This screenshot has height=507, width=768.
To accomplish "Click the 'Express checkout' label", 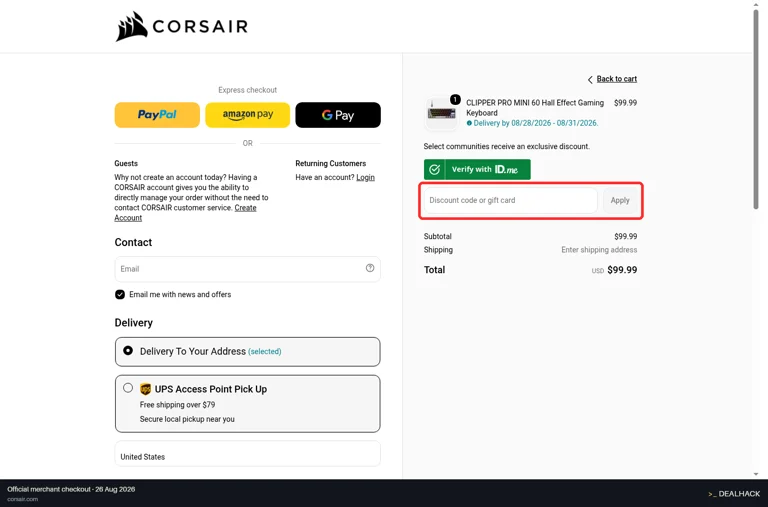I will 247,90.
